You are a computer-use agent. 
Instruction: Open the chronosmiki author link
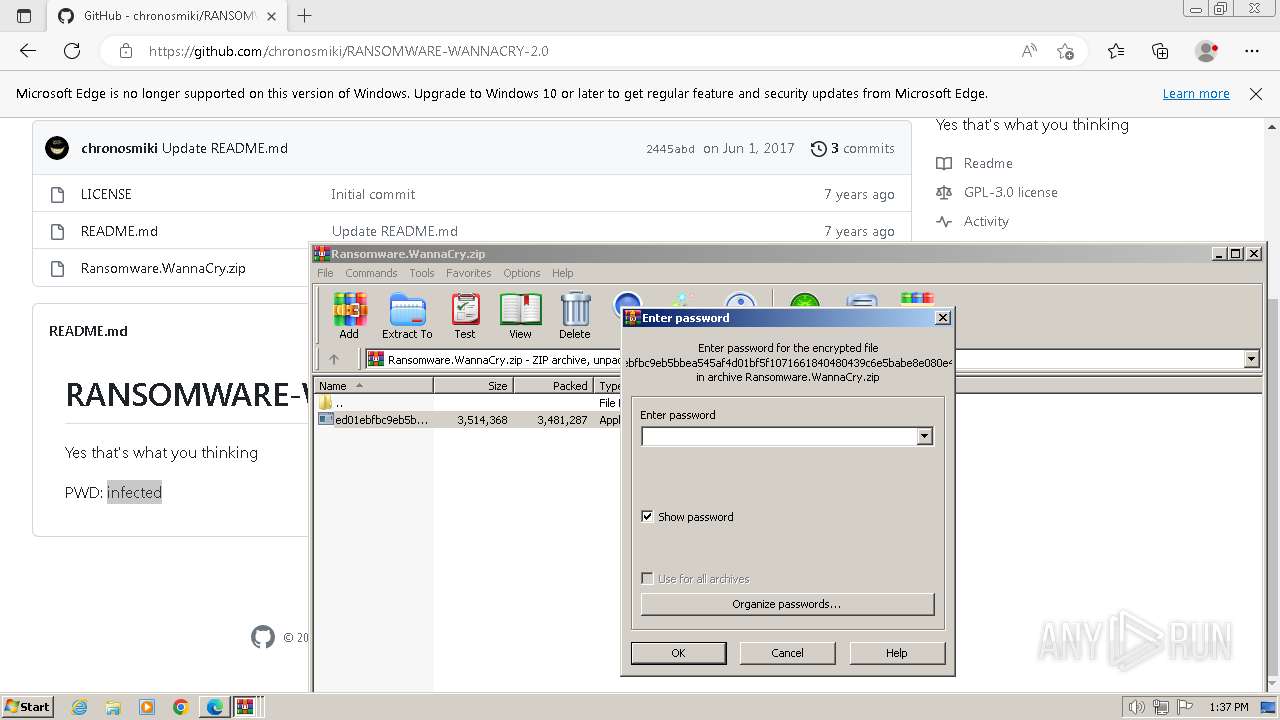pos(119,148)
